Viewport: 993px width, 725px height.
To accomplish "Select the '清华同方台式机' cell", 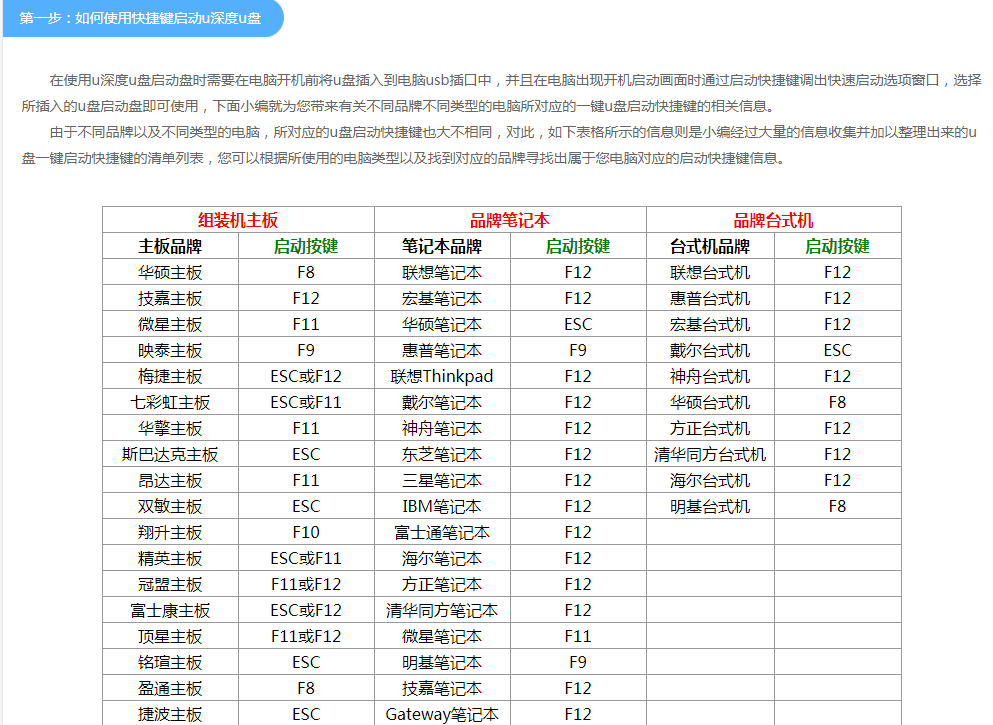I will point(710,454).
